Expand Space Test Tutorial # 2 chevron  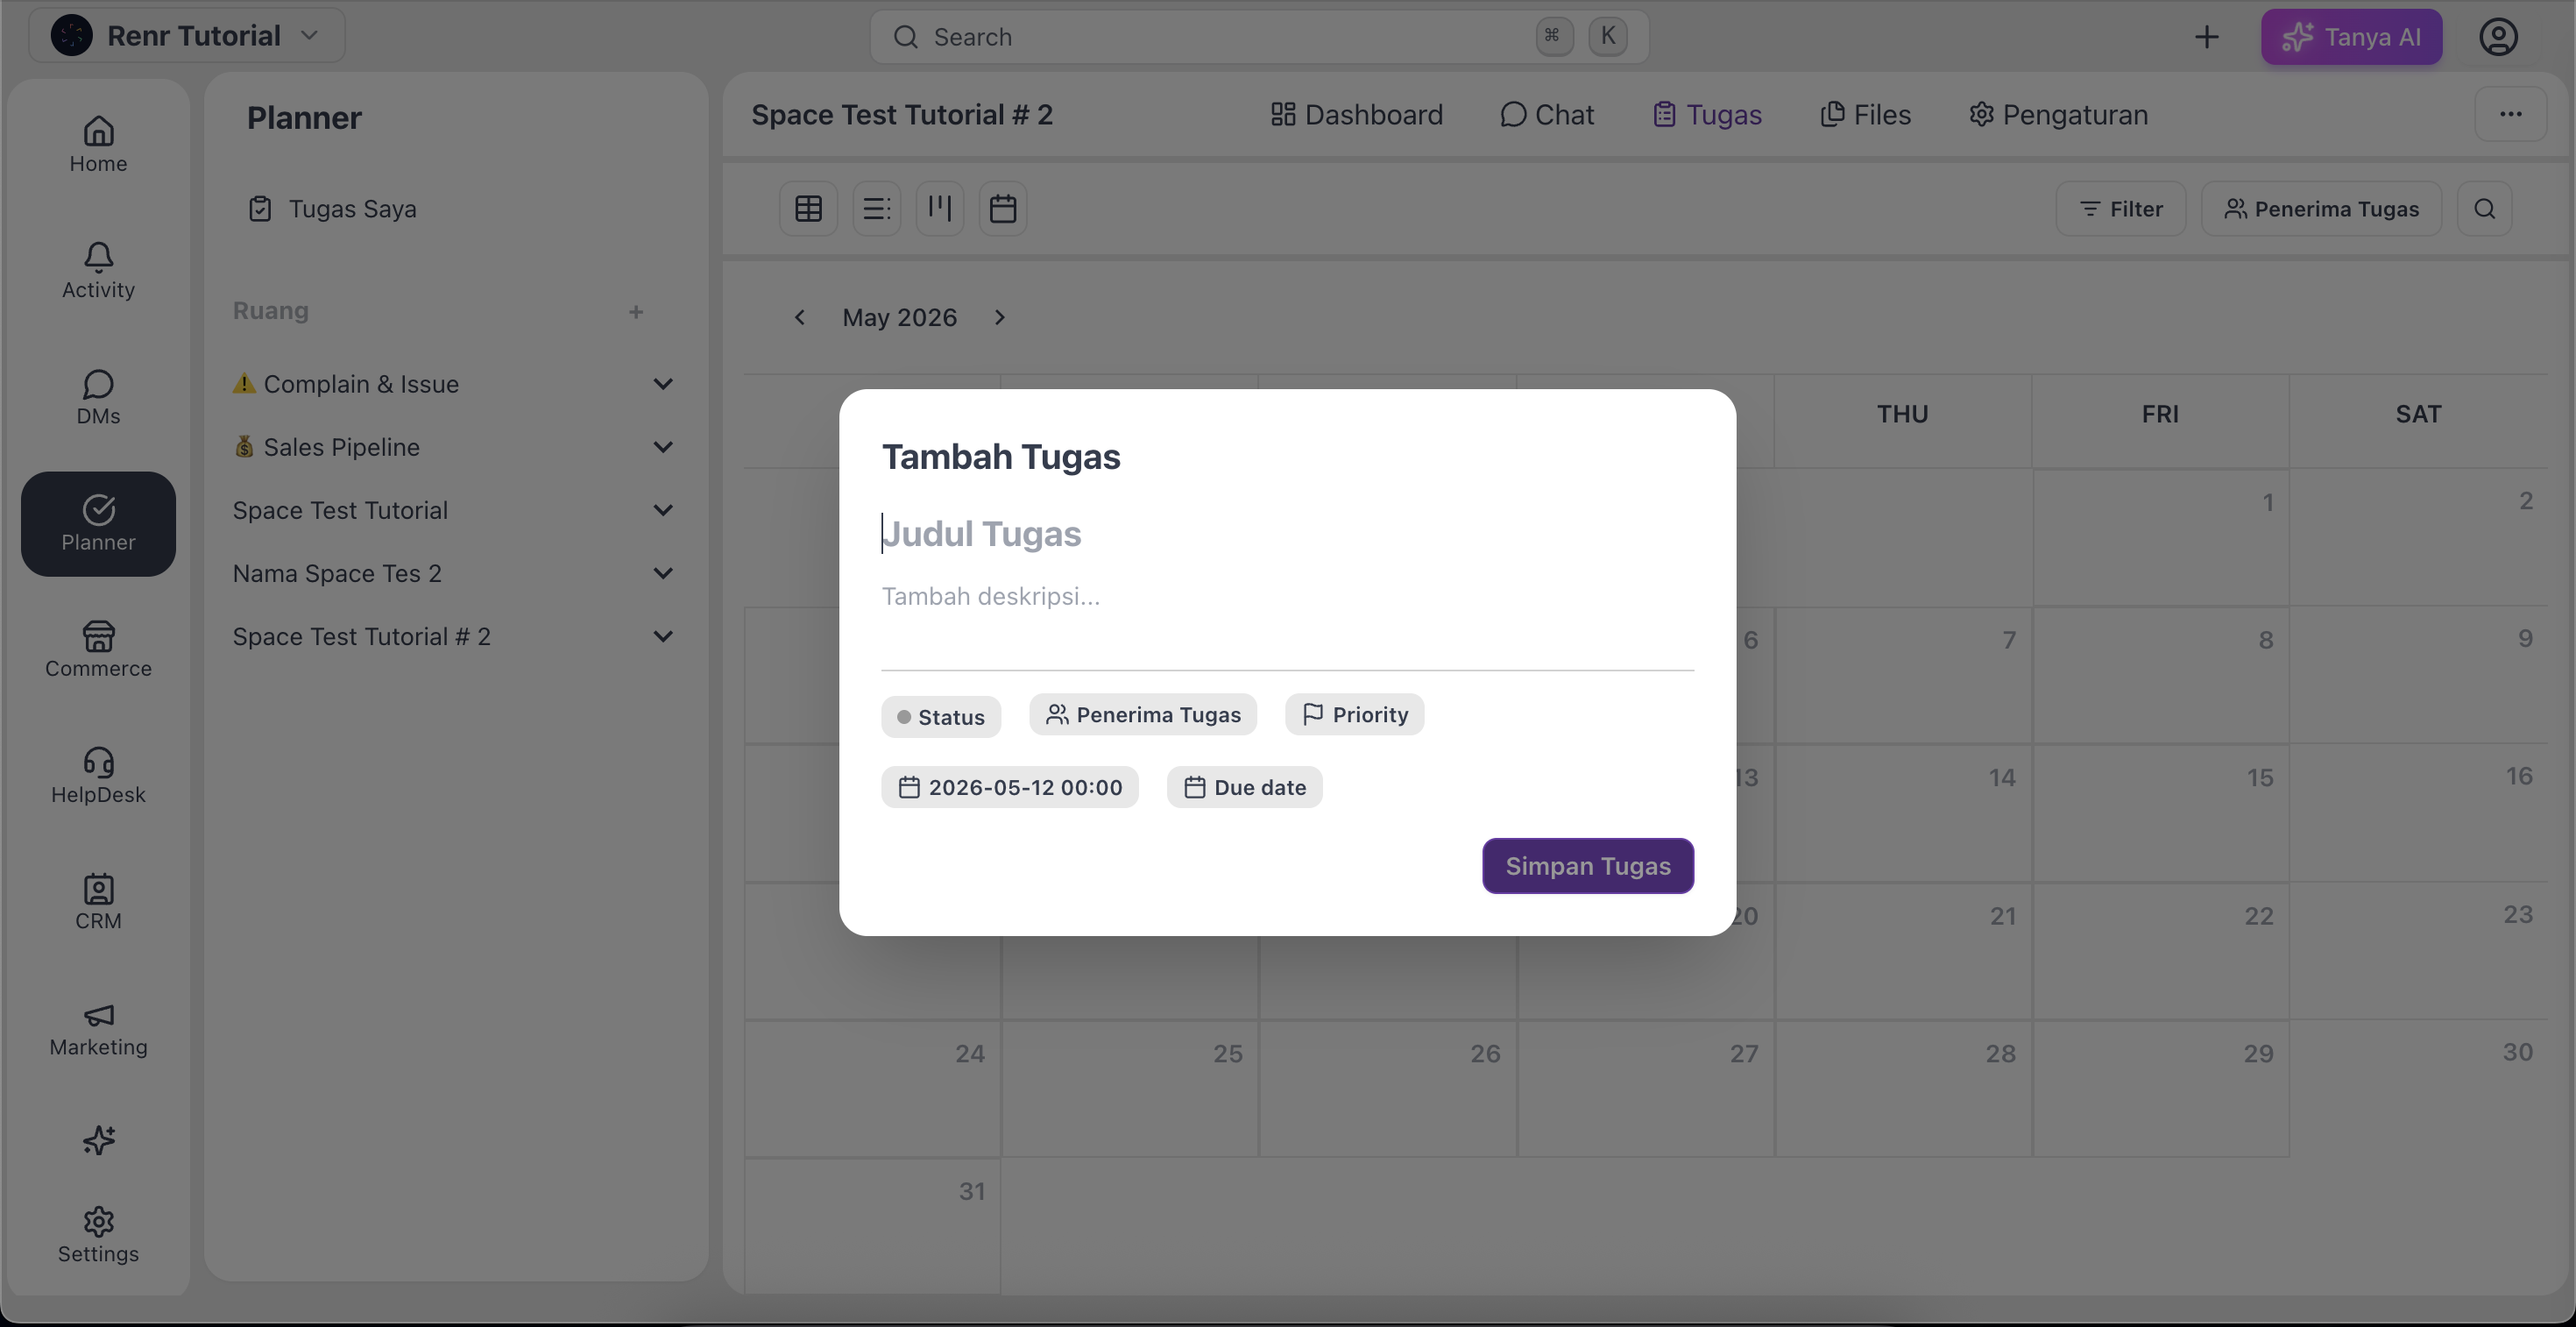(662, 636)
